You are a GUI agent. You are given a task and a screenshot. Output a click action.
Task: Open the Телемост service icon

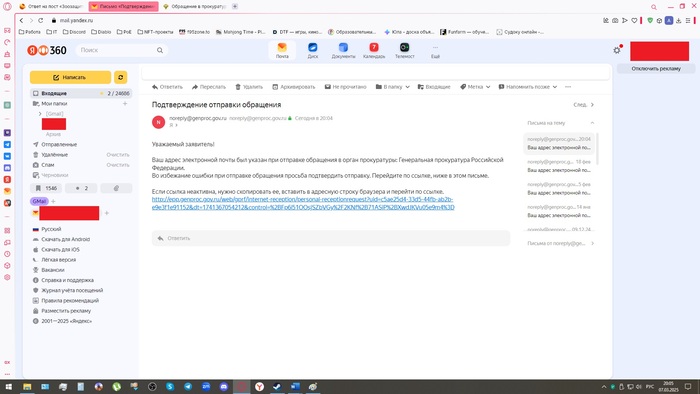[x=404, y=50]
